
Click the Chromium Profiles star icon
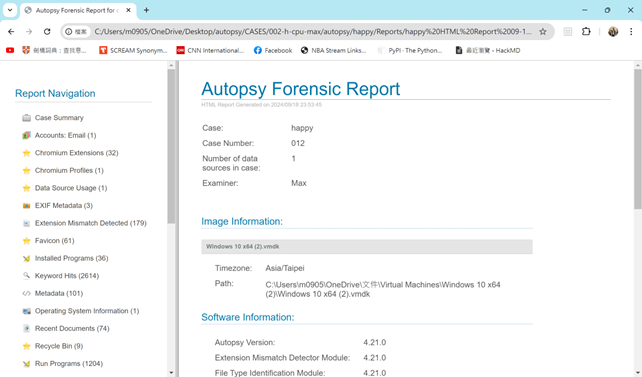[27, 171]
